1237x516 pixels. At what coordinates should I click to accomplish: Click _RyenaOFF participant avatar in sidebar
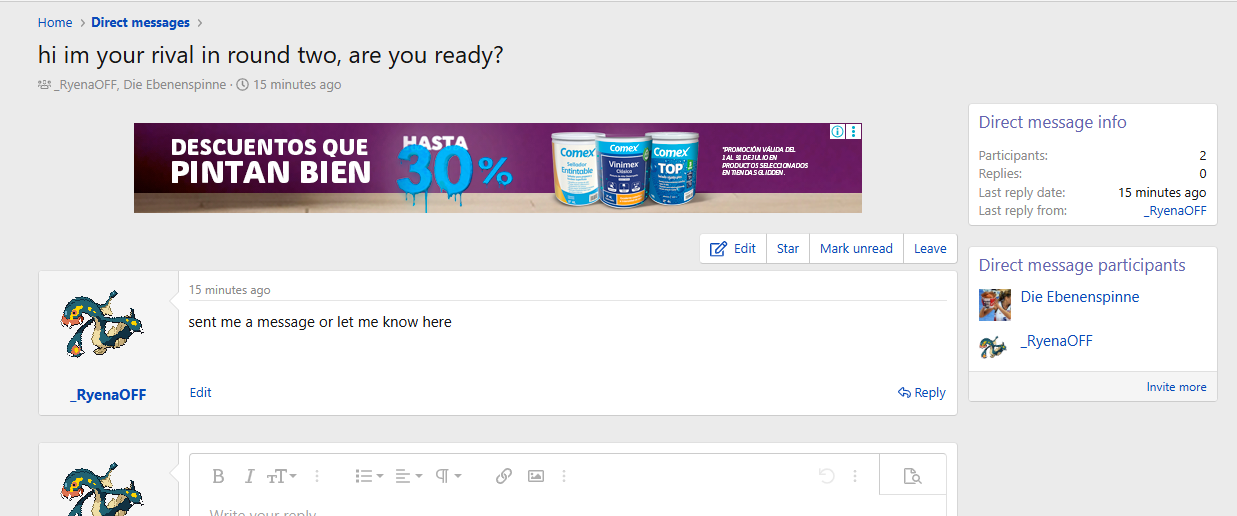click(994, 348)
